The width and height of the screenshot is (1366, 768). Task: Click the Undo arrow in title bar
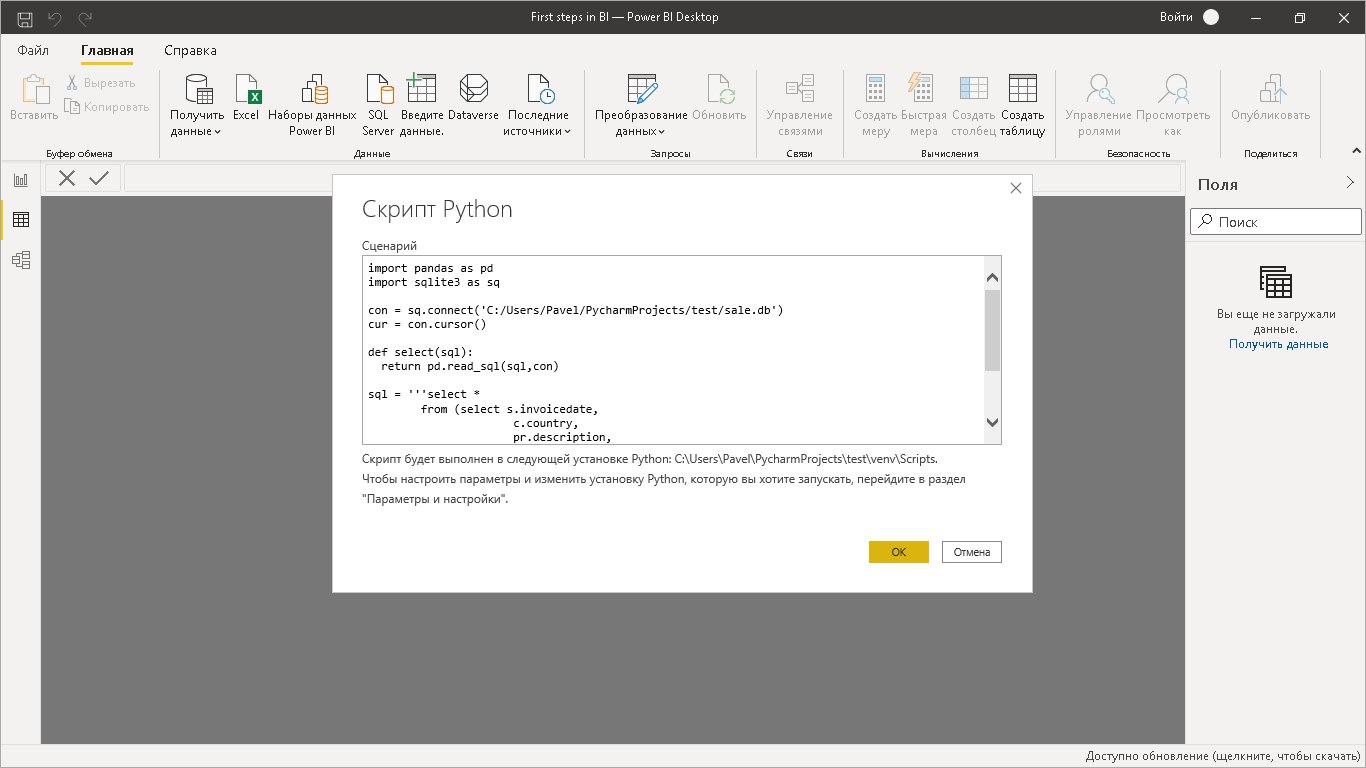pyautogui.click(x=55, y=18)
